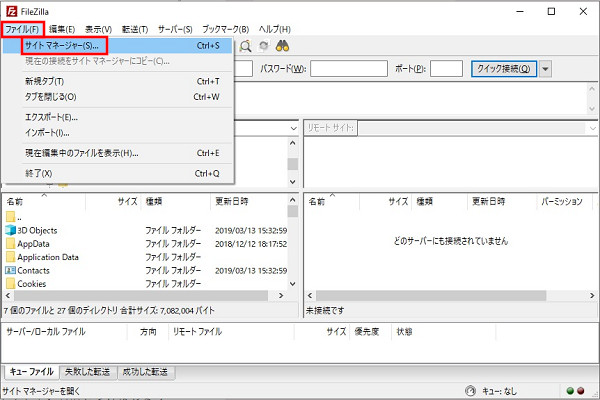Choose 現在編集中のファイルを表示(H)... entry
Screen dimensions: 600x400
117,153
